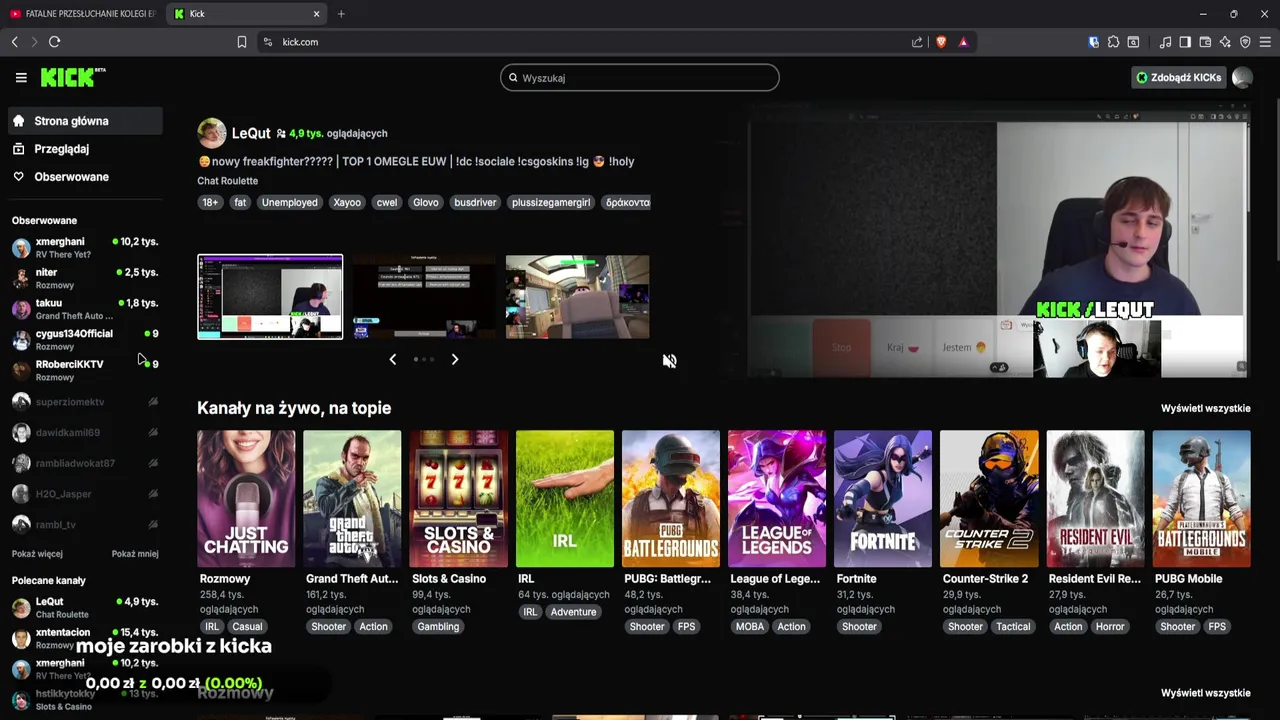The image size is (1280, 720).
Task: Open the browser main menu icon
Action: pos(1265,42)
